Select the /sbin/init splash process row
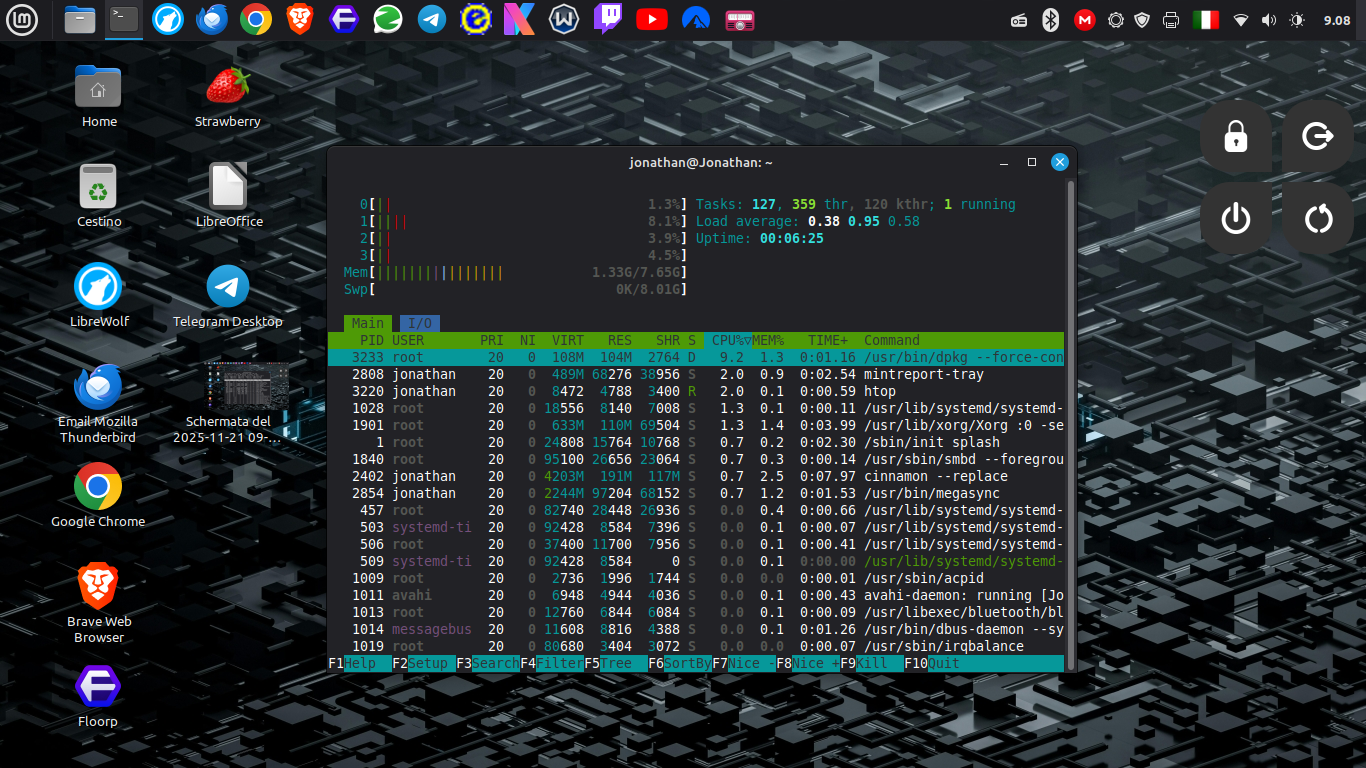 tap(696, 442)
